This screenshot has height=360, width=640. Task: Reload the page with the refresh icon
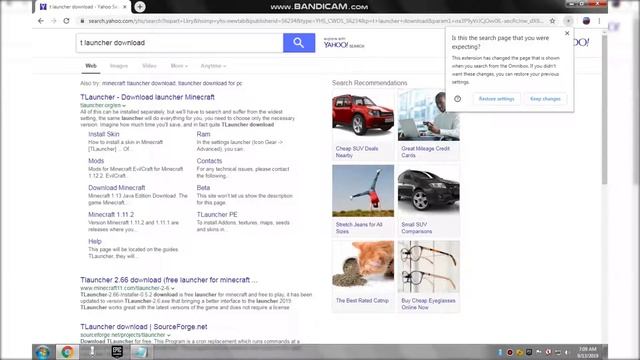(x=67, y=21)
